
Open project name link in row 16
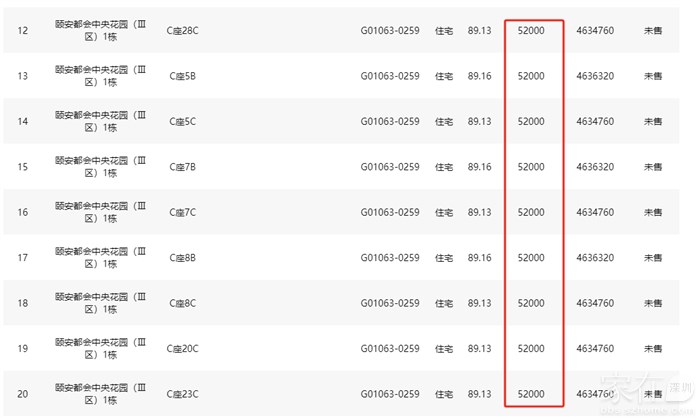tap(100, 212)
